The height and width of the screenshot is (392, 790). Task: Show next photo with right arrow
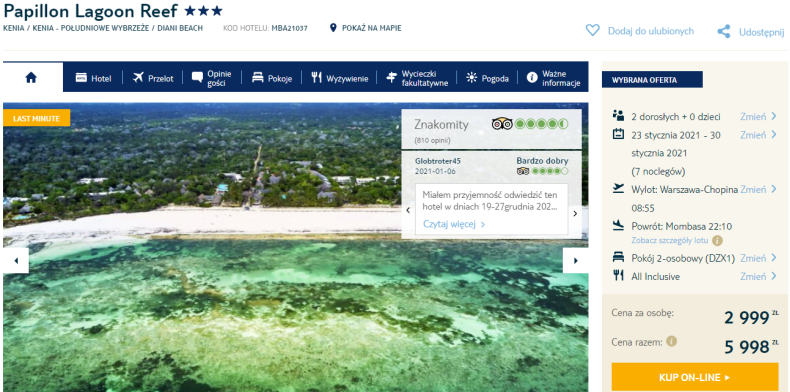pyautogui.click(x=575, y=261)
